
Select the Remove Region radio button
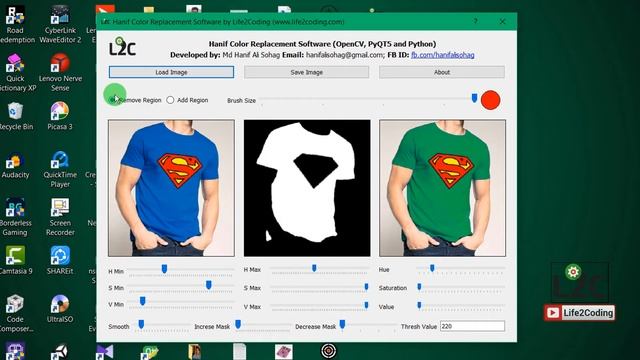click(113, 100)
